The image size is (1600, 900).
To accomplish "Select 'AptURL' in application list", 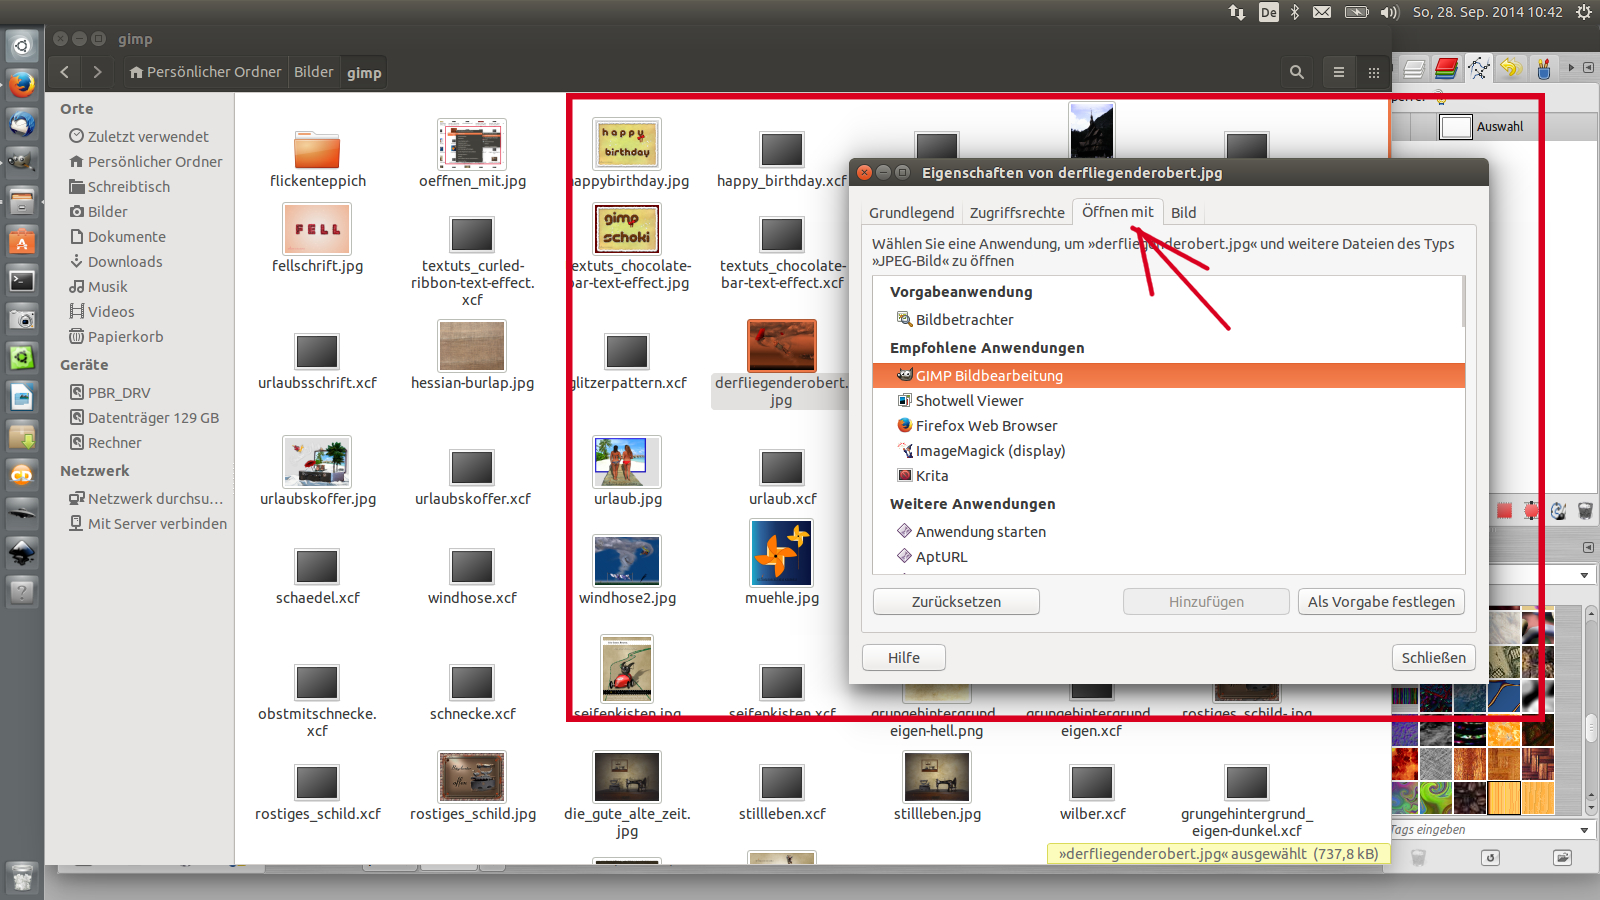I will tap(1168, 557).
